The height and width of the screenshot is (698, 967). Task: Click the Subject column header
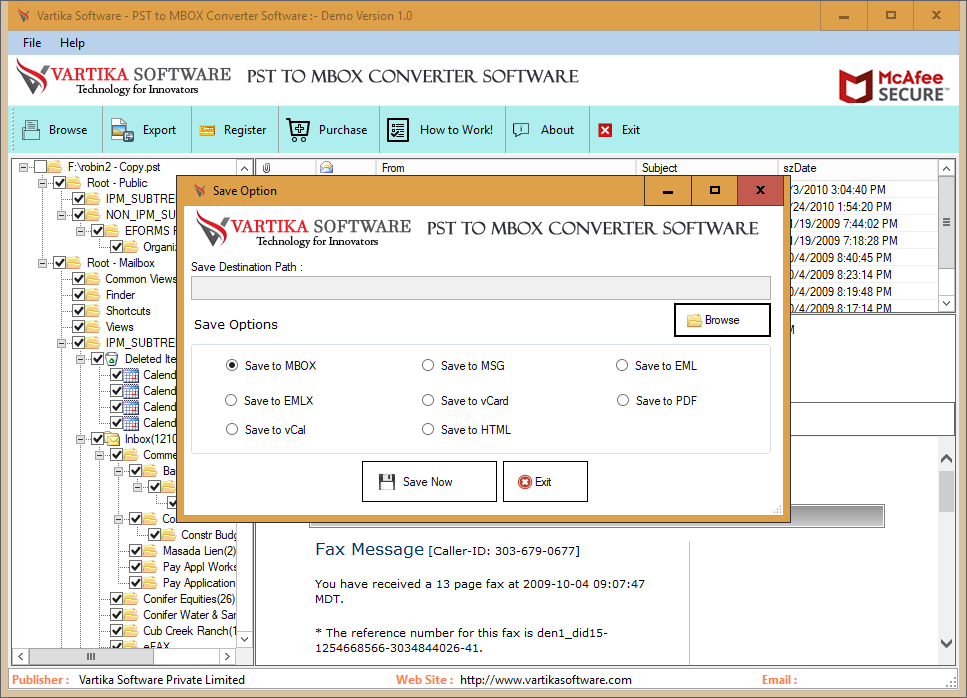point(707,168)
